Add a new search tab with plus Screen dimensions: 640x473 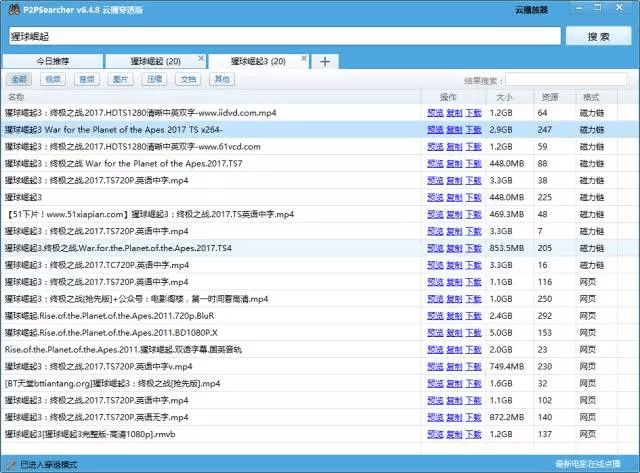pos(325,62)
